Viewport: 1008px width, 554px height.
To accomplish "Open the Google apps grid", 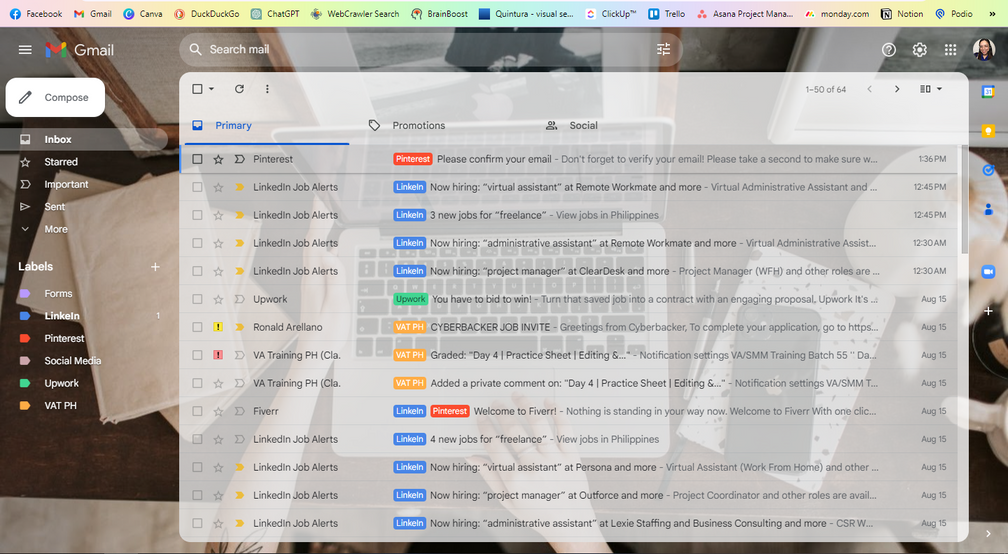I will coord(950,49).
